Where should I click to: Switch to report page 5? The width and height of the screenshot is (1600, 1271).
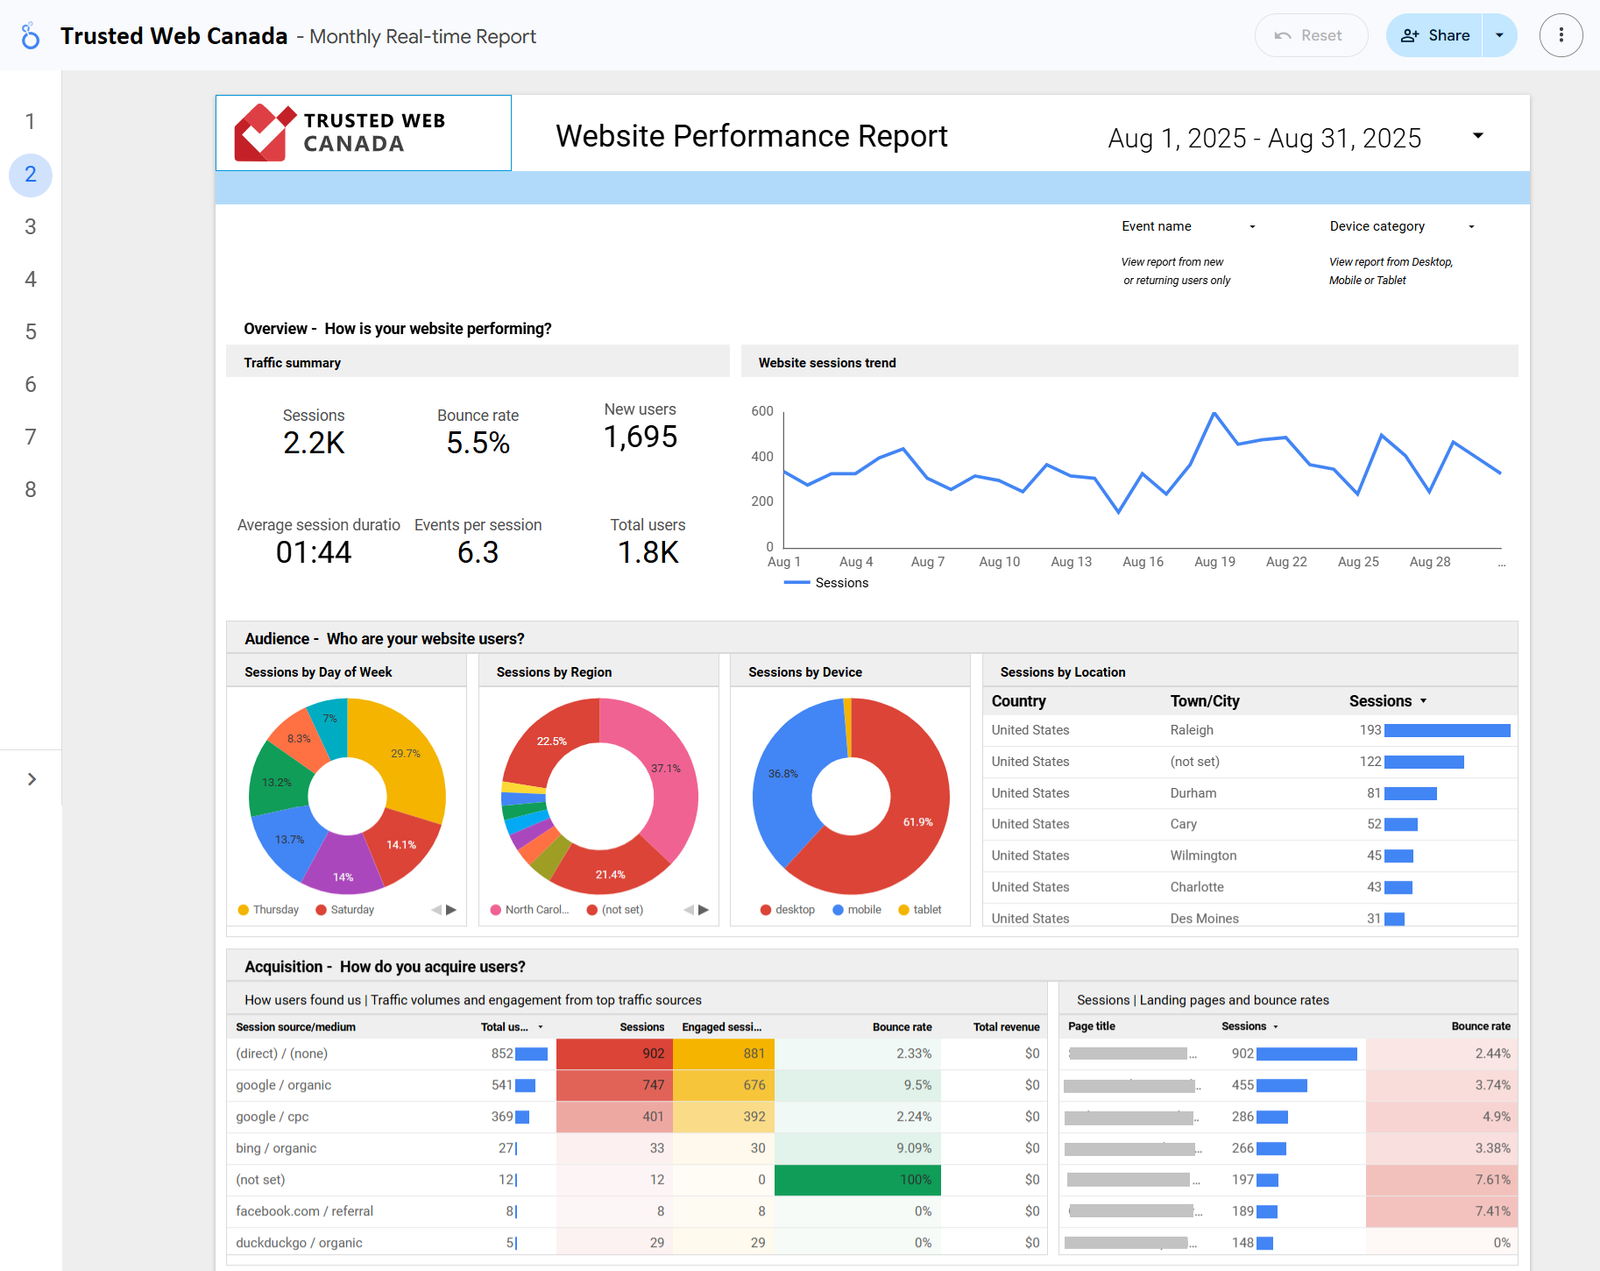click(x=30, y=332)
